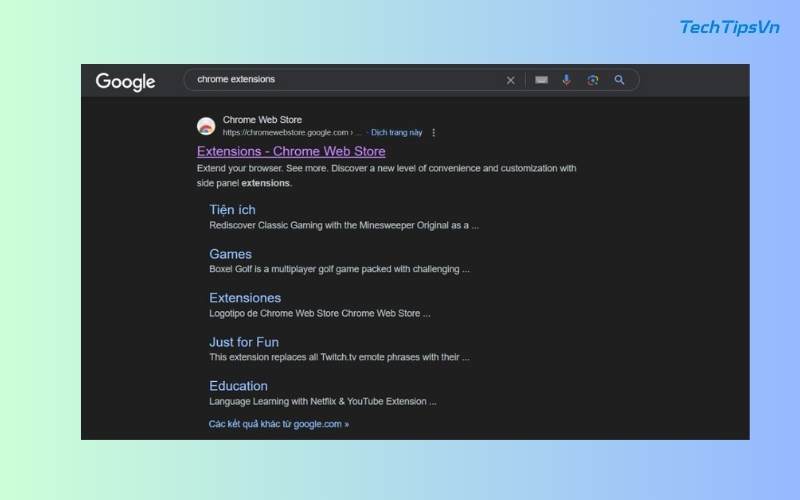Open the 'Extensiones' sitelink

[245, 297]
